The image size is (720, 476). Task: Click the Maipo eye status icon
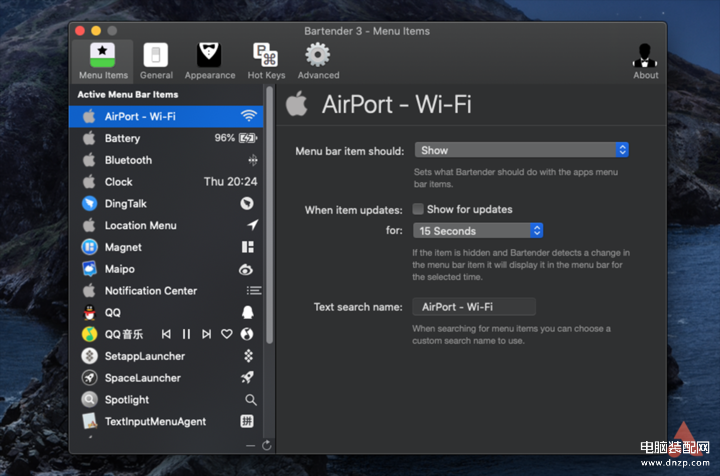[x=246, y=269]
